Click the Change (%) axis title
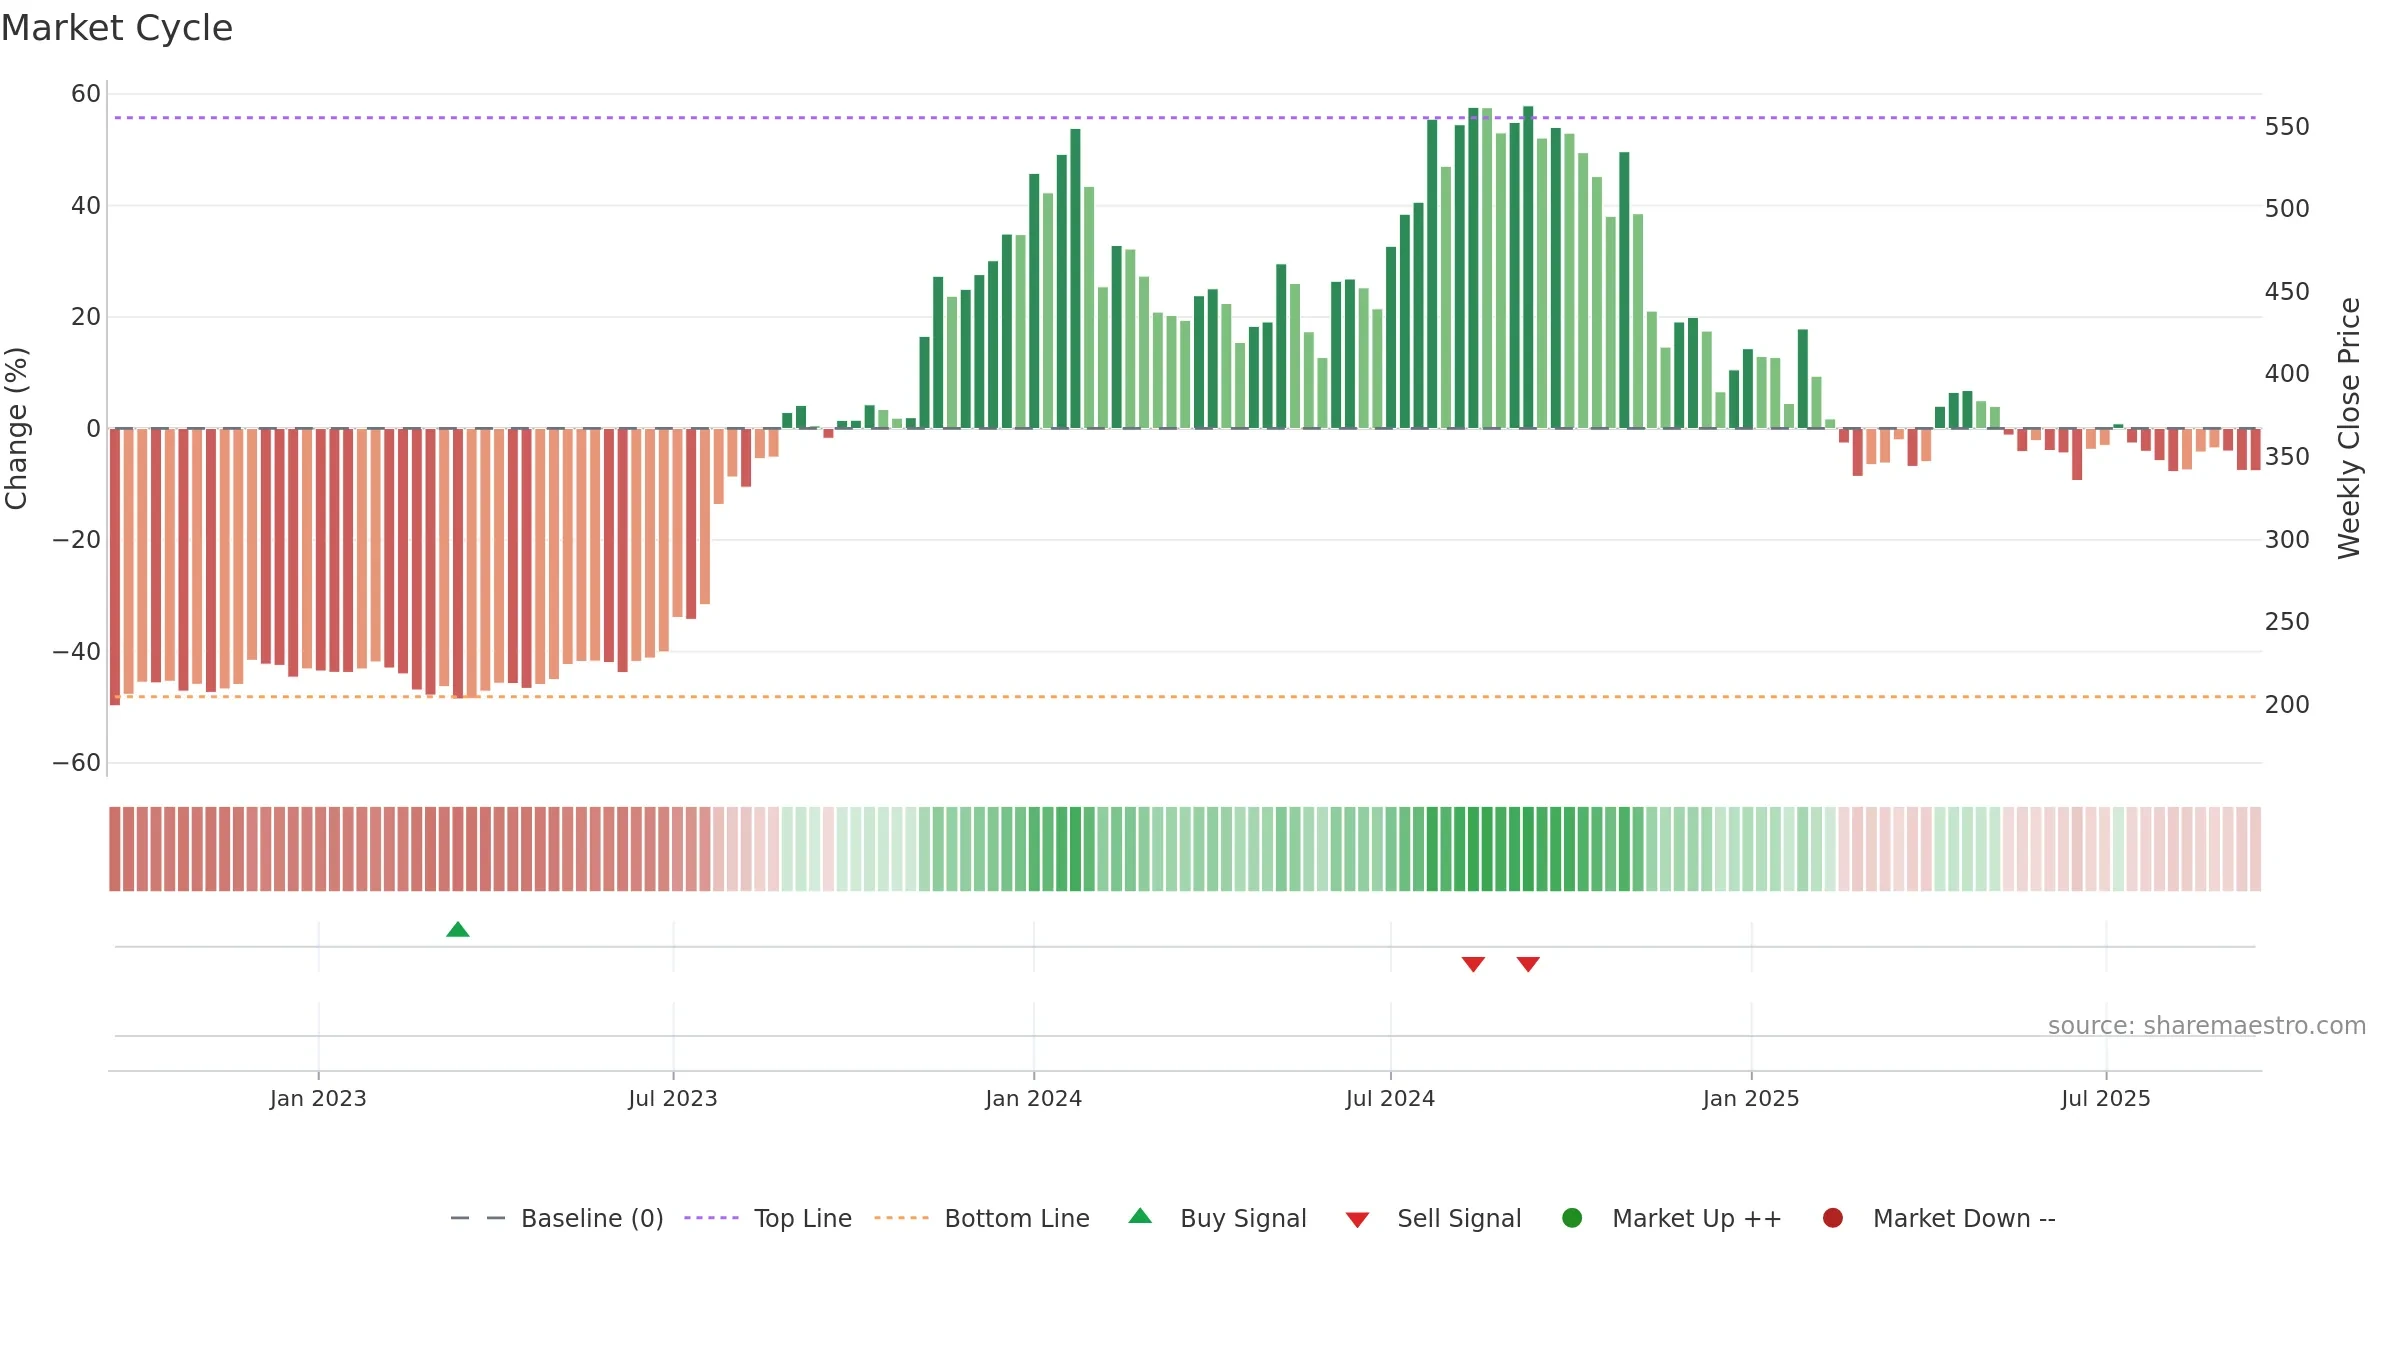This screenshot has width=2400, height=1350. (16, 428)
